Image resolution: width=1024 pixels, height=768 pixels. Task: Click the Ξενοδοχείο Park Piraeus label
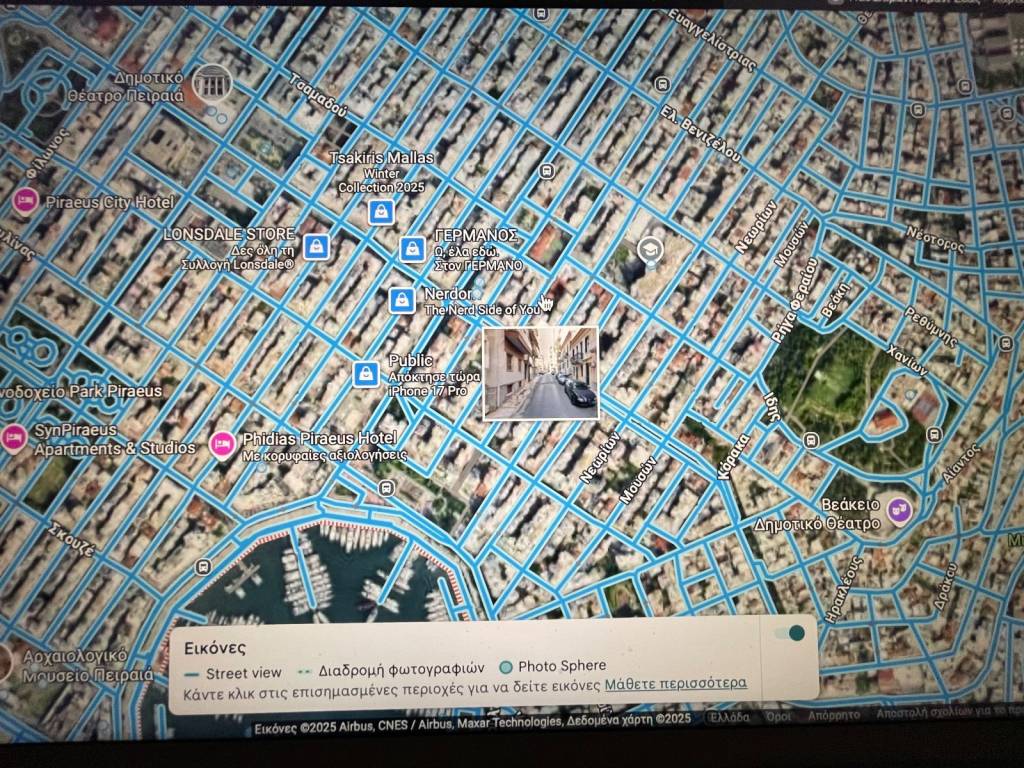coord(80,391)
